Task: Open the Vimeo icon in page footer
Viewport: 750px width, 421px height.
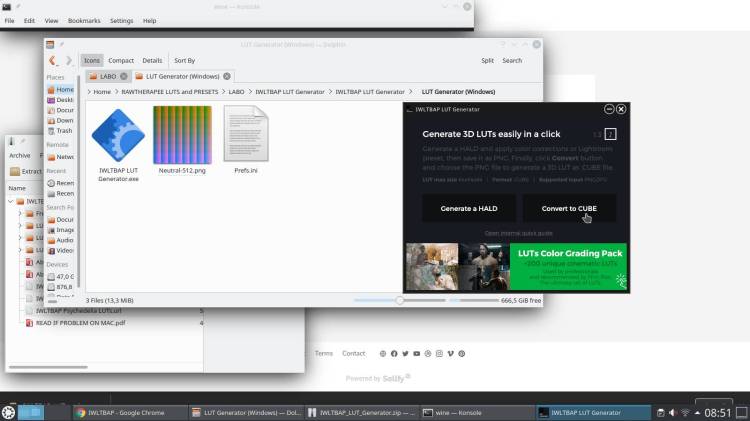Action: 450,354
